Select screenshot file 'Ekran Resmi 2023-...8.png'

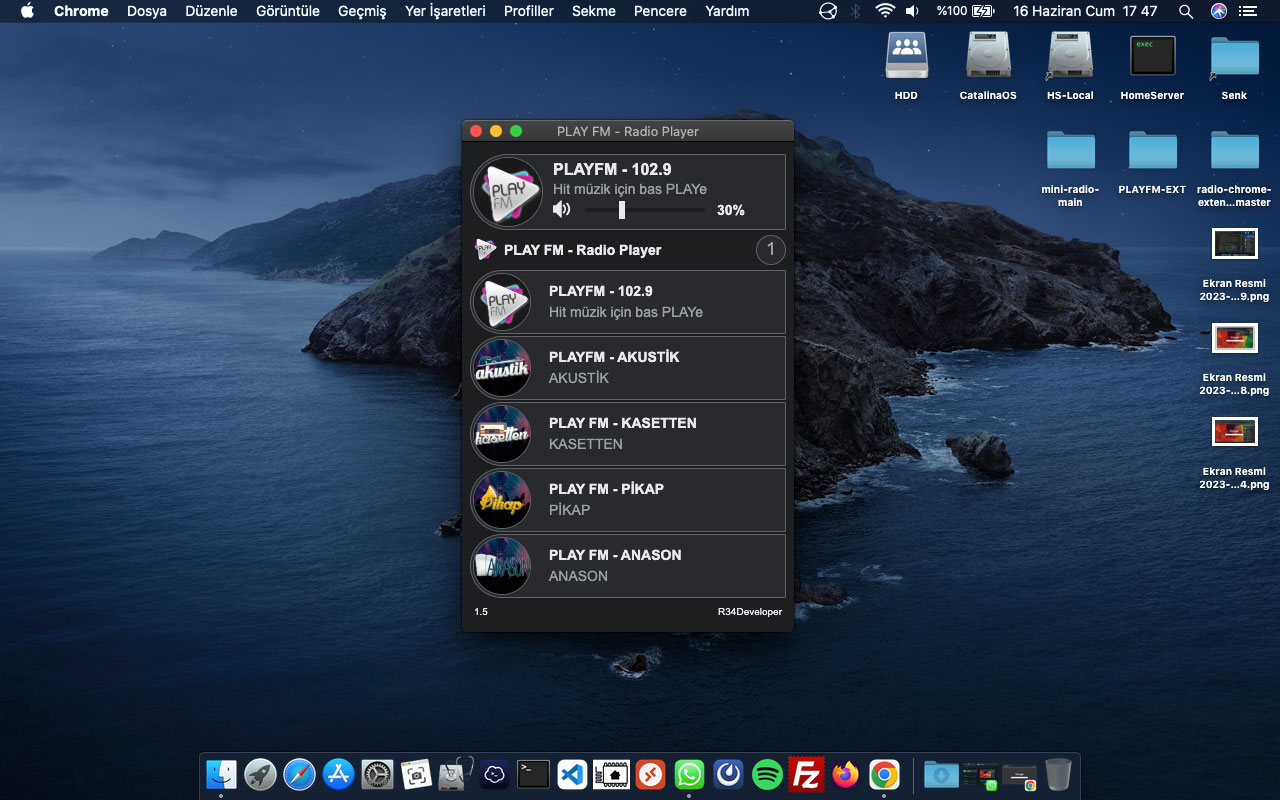pyautogui.click(x=1234, y=338)
